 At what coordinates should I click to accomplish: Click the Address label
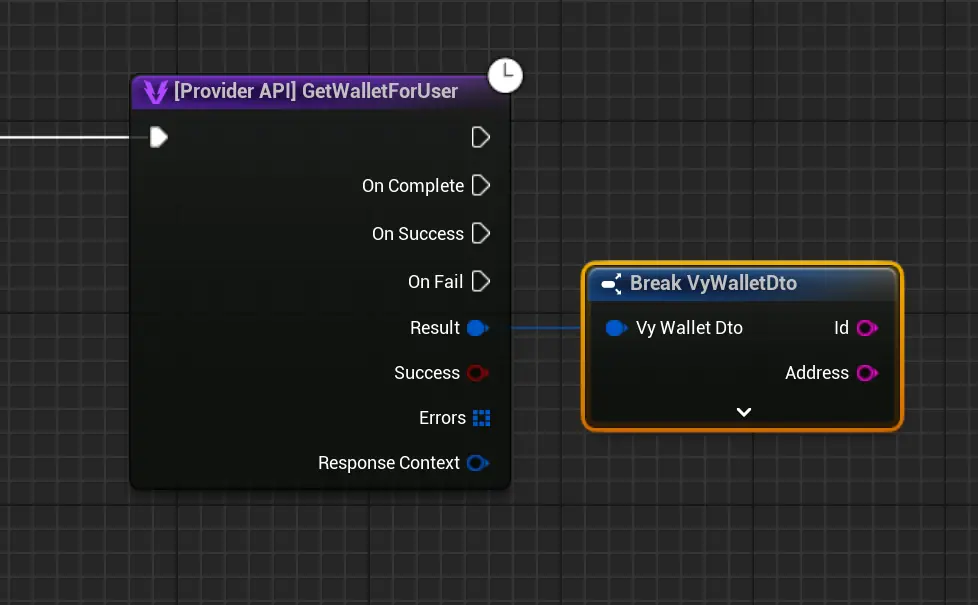817,373
